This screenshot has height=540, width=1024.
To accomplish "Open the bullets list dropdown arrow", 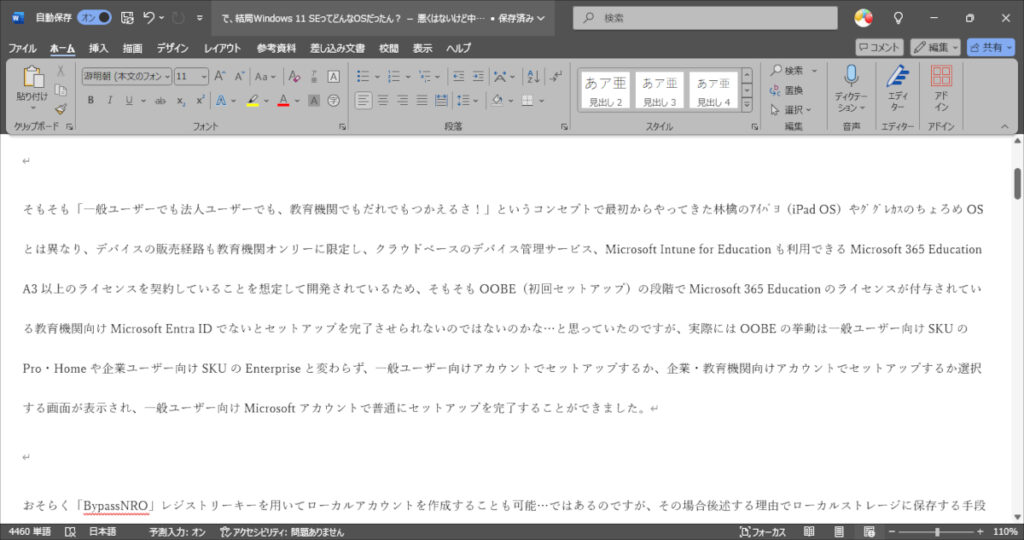I will pos(377,77).
